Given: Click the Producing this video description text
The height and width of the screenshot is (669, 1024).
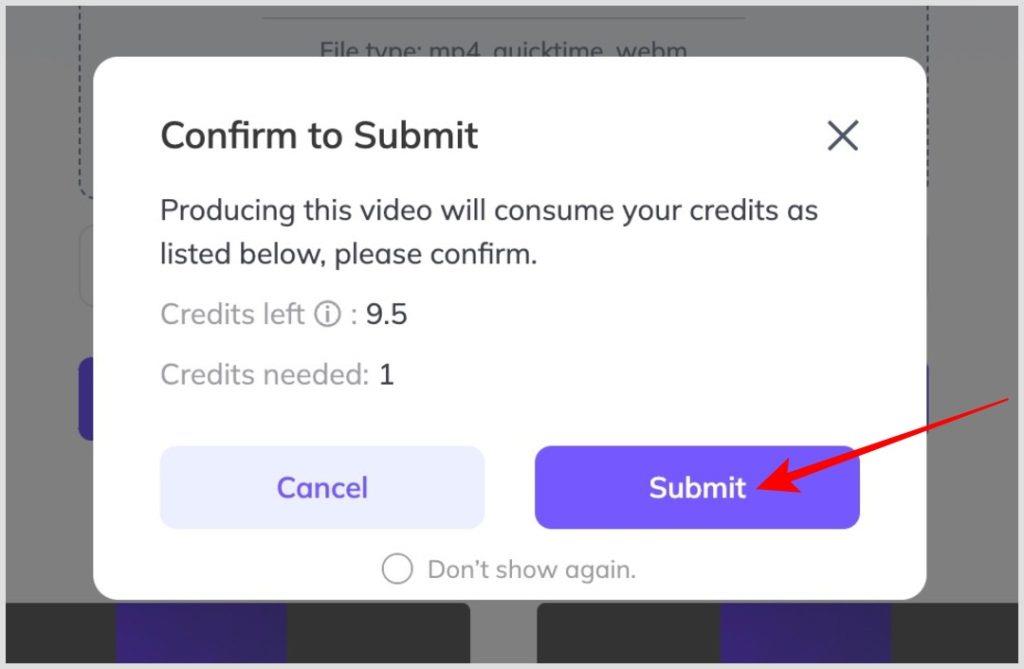Looking at the screenshot, I should tap(489, 232).
